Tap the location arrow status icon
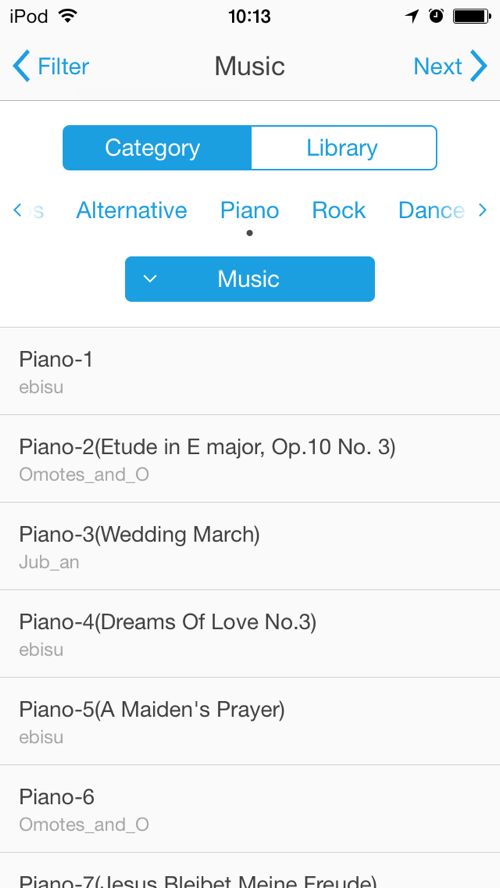Viewport: 500px width, 888px height. 412,16
